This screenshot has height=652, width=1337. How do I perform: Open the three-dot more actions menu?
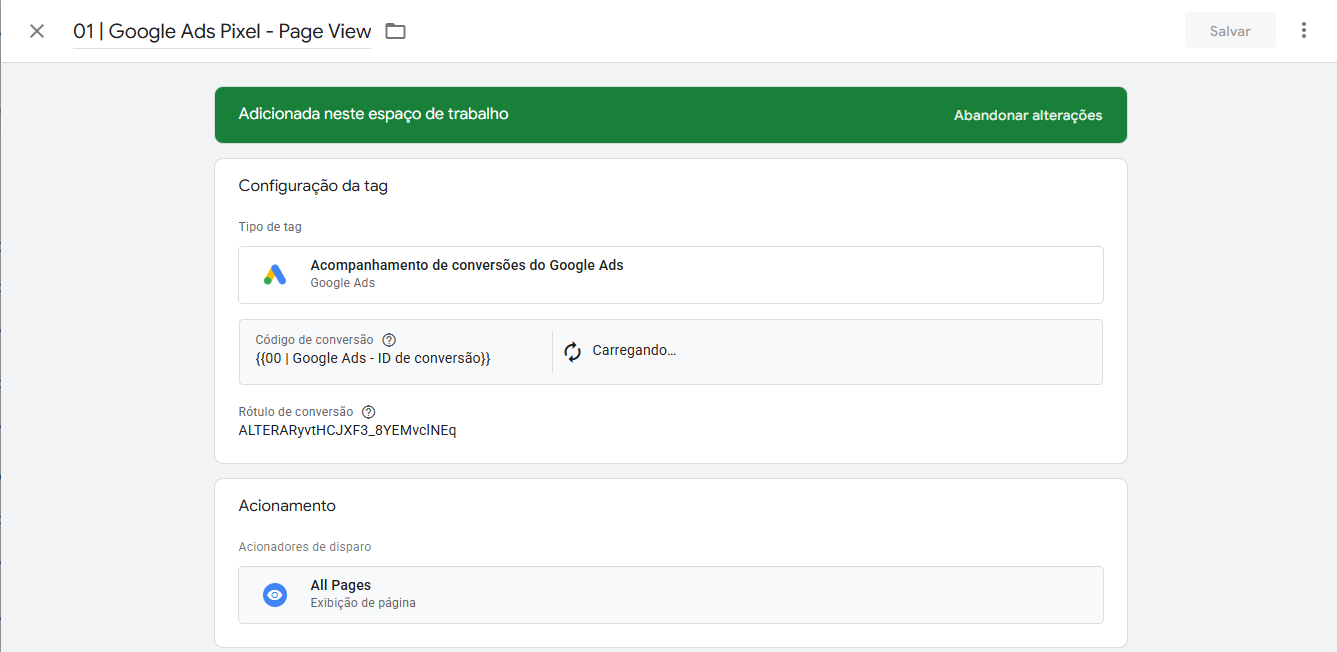tap(1303, 31)
